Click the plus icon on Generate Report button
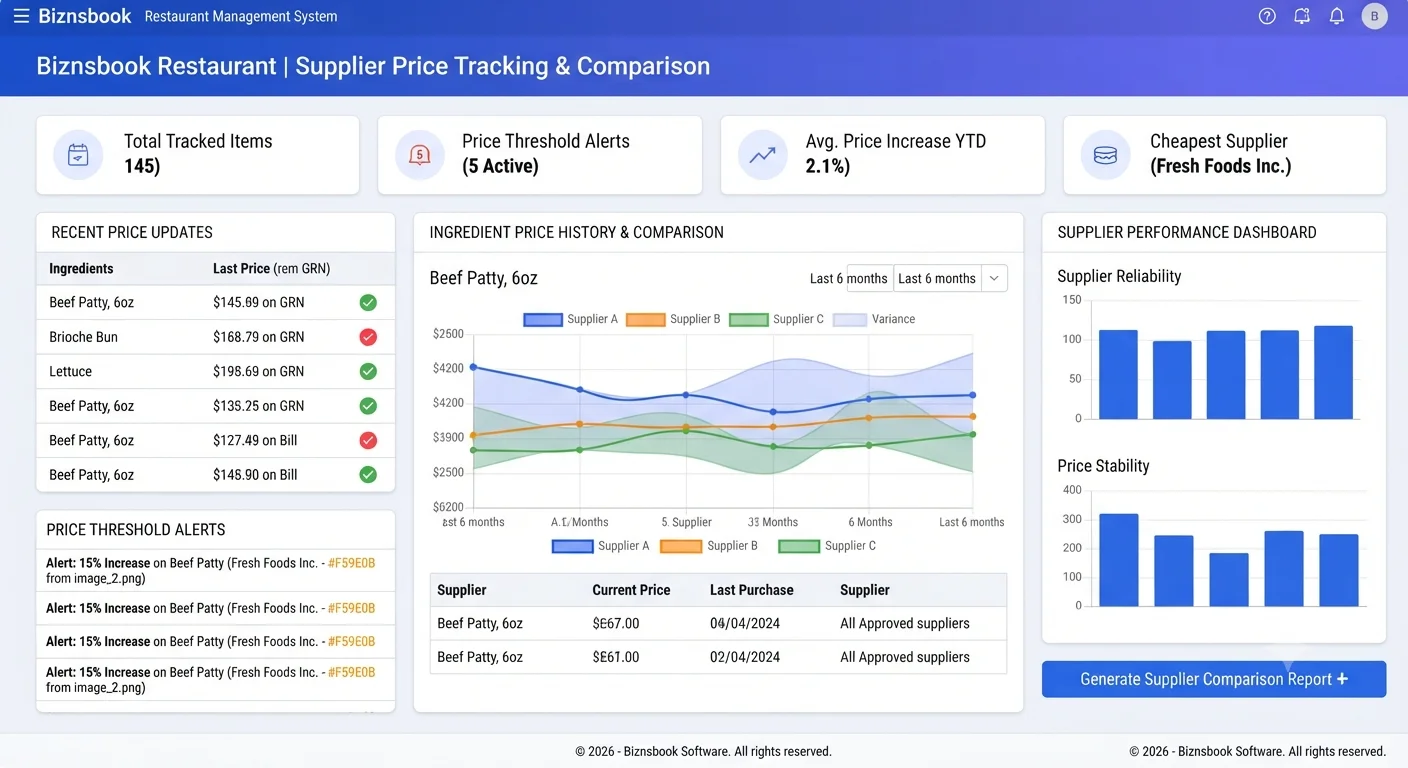The width and height of the screenshot is (1408, 768). click(x=1342, y=679)
